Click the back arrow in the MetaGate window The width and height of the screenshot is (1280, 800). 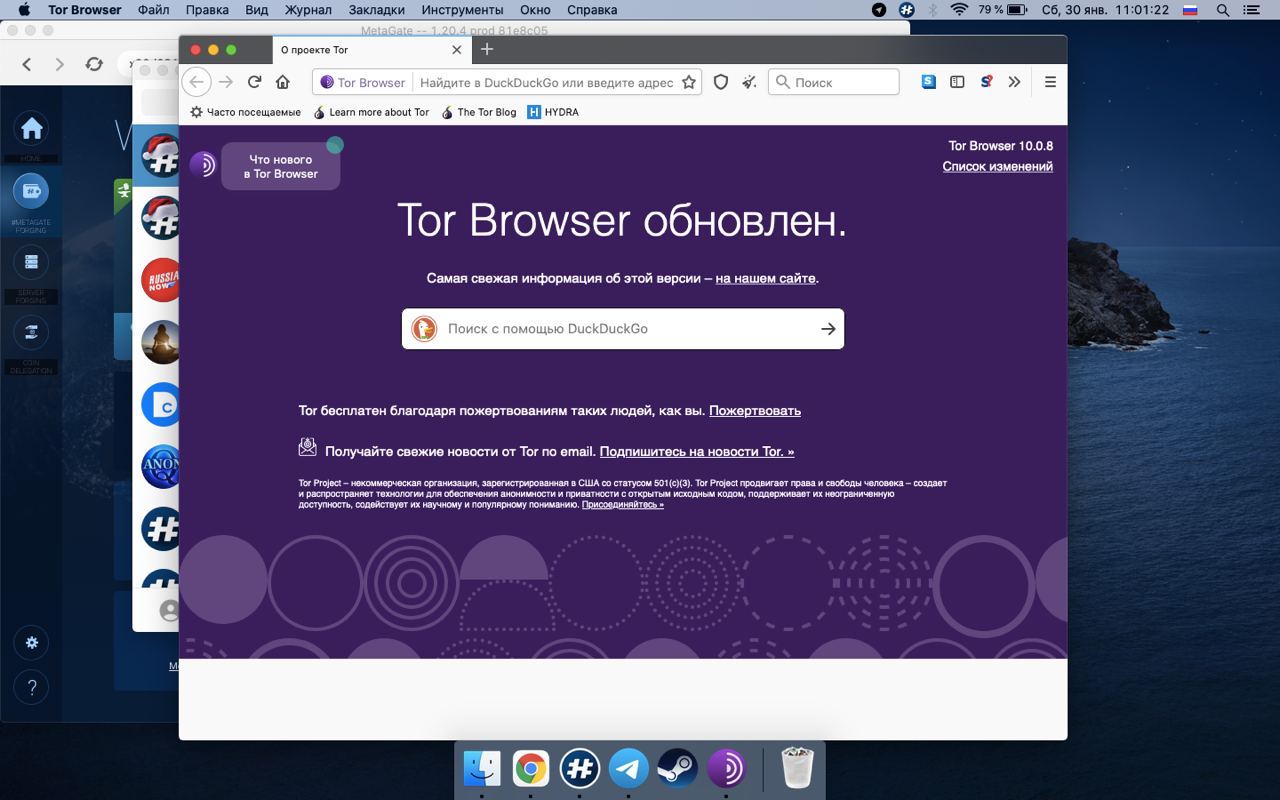click(27, 64)
